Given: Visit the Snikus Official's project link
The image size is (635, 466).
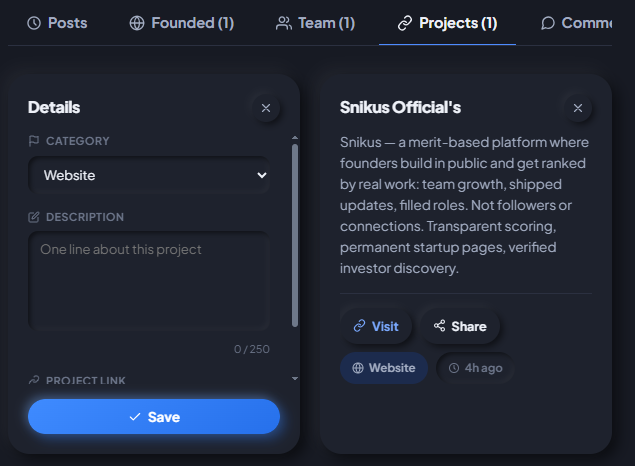Looking at the screenshot, I should point(376,326).
